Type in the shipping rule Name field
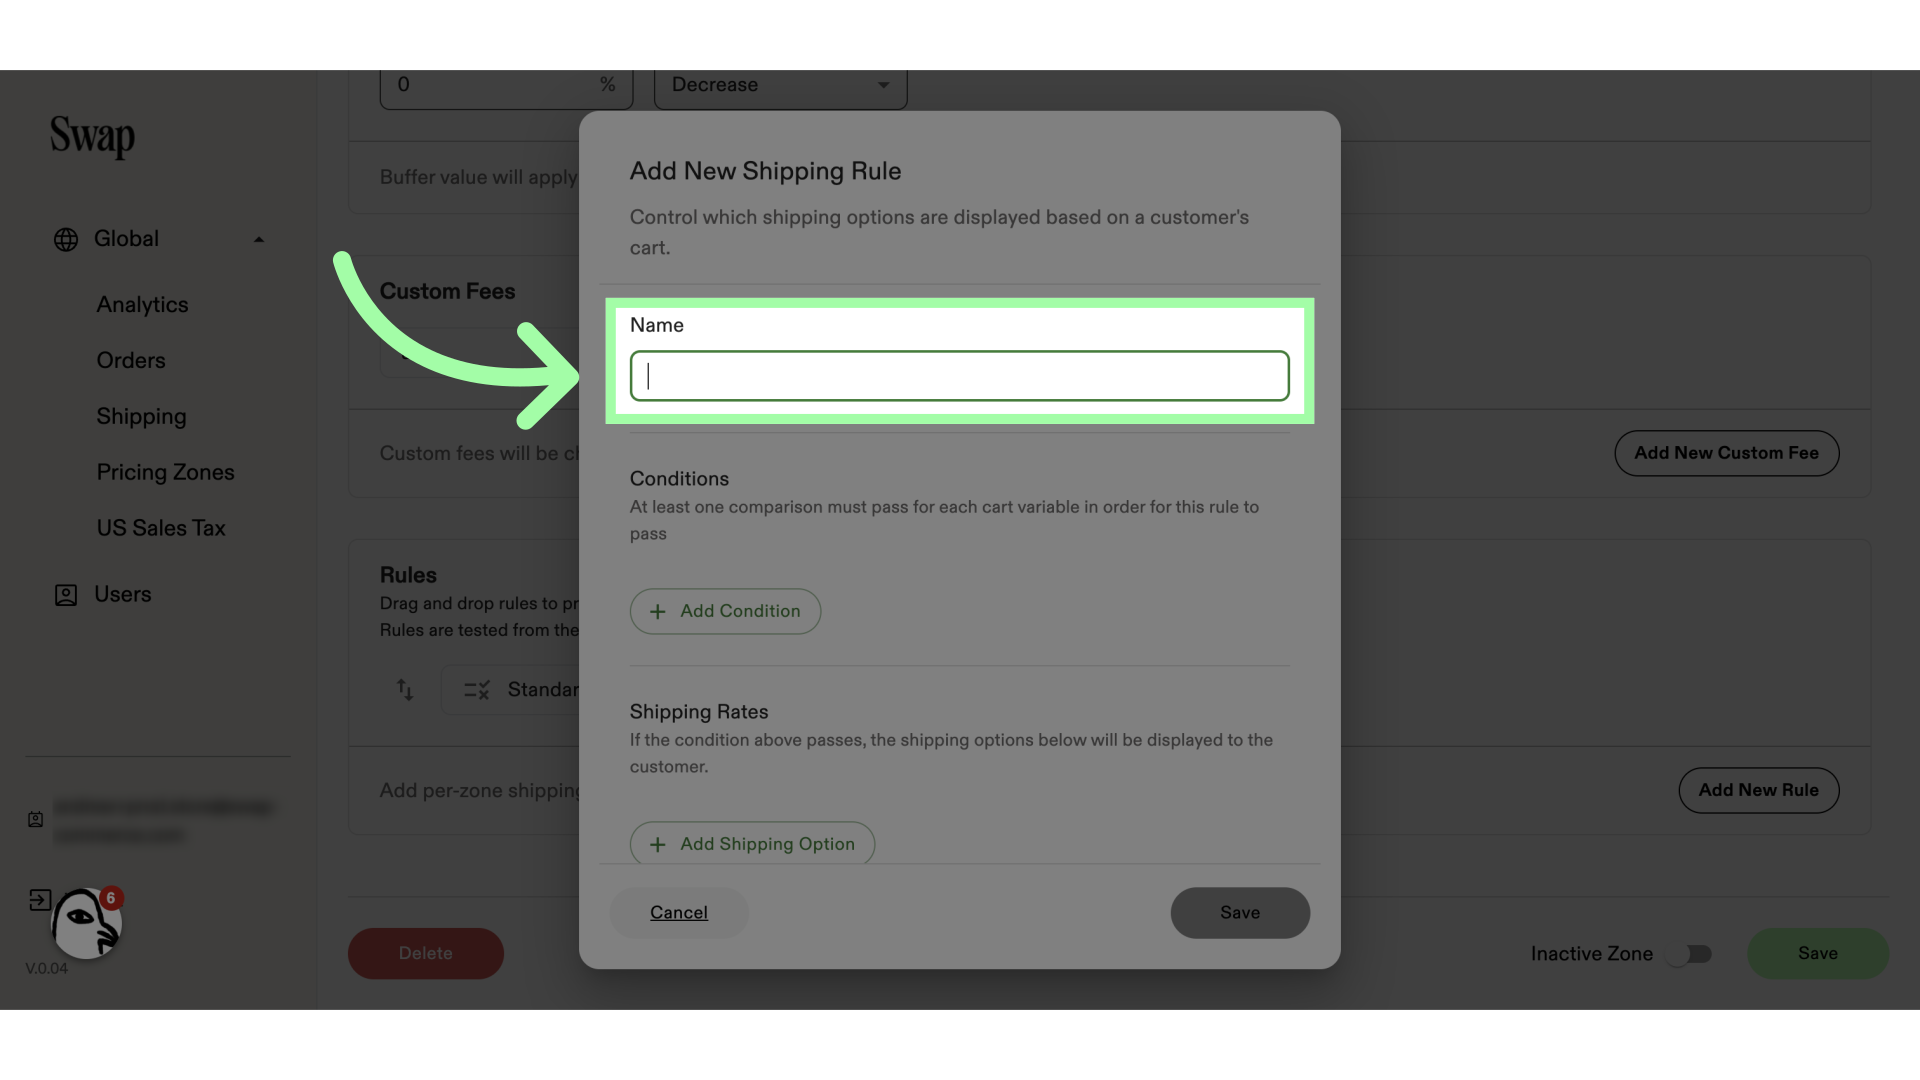This screenshot has height=1080, width=1920. click(960, 376)
